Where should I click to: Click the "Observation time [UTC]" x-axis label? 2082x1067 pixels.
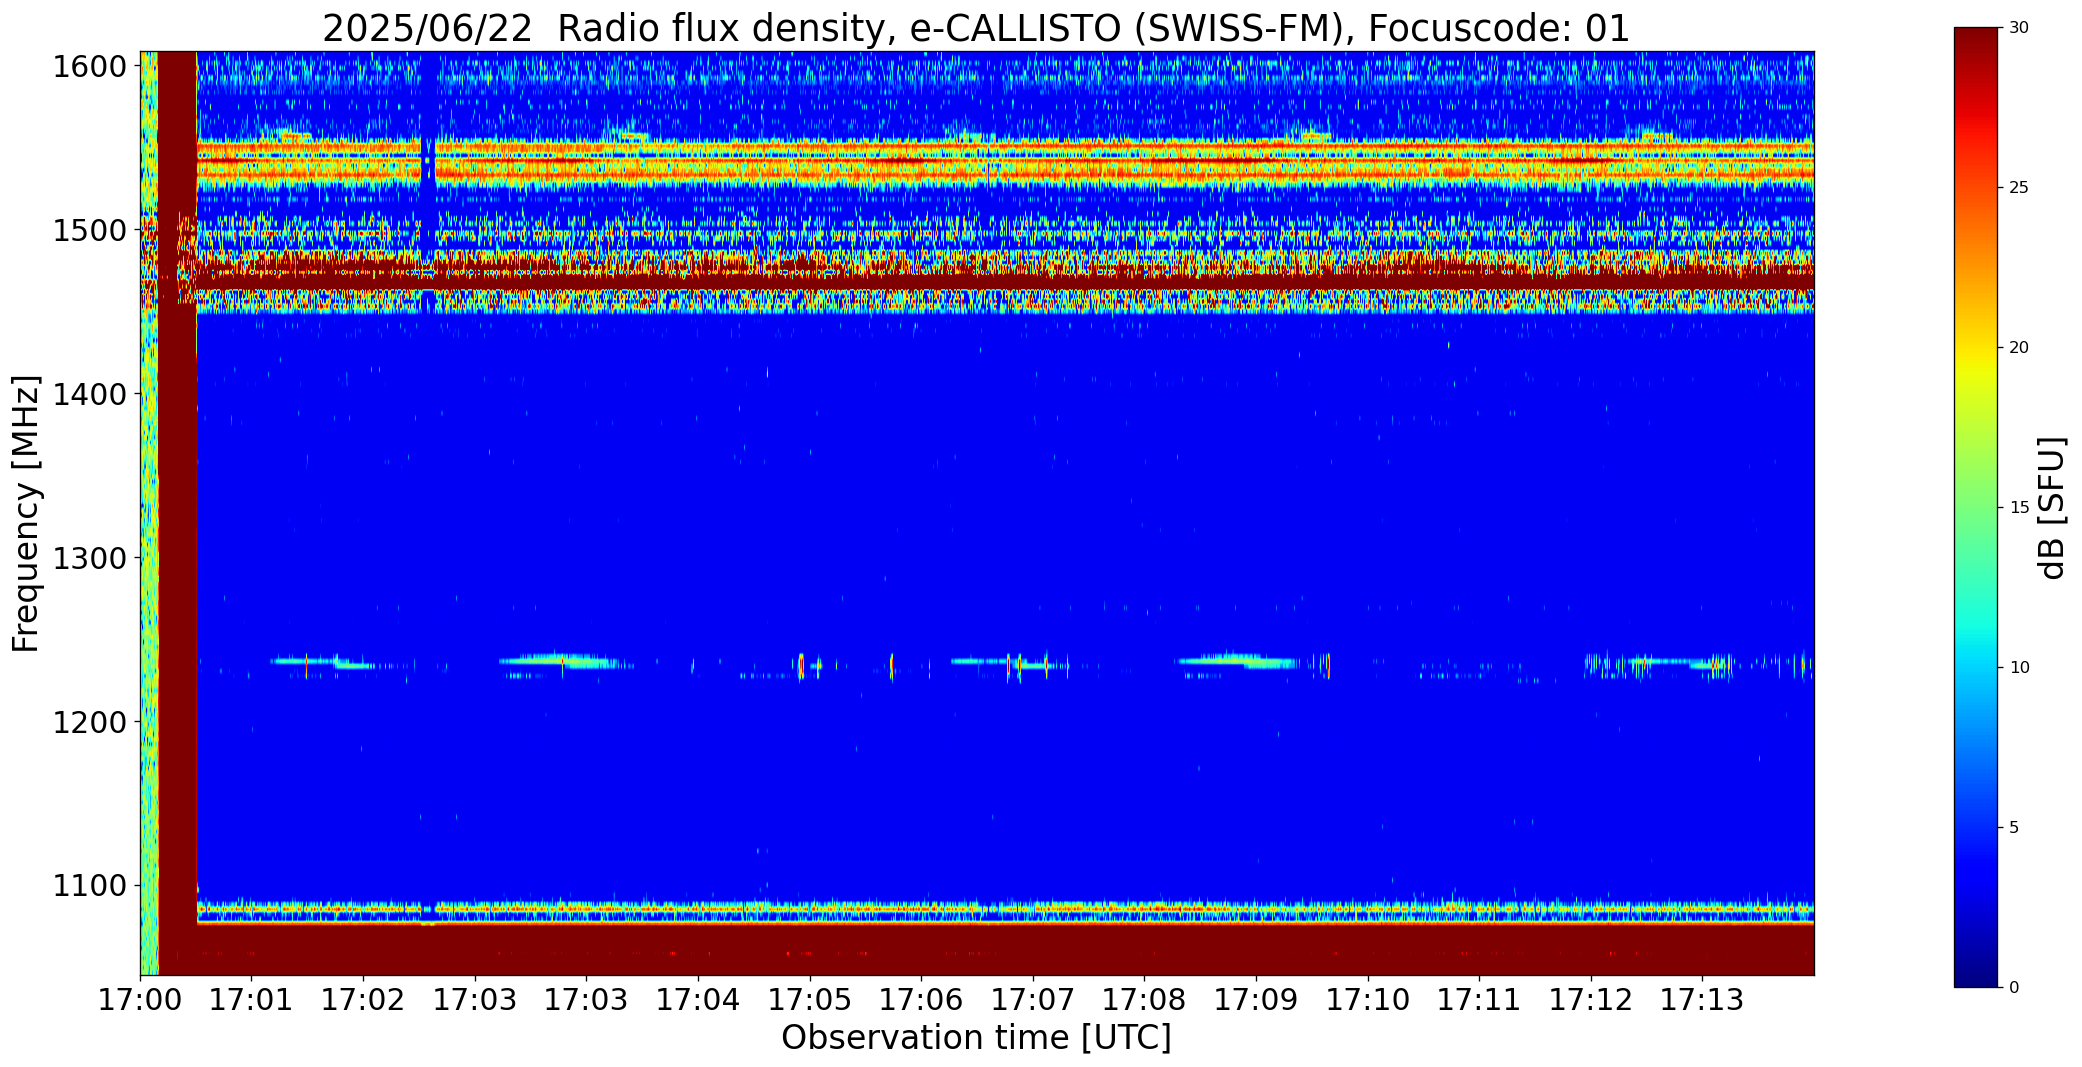tap(976, 1037)
